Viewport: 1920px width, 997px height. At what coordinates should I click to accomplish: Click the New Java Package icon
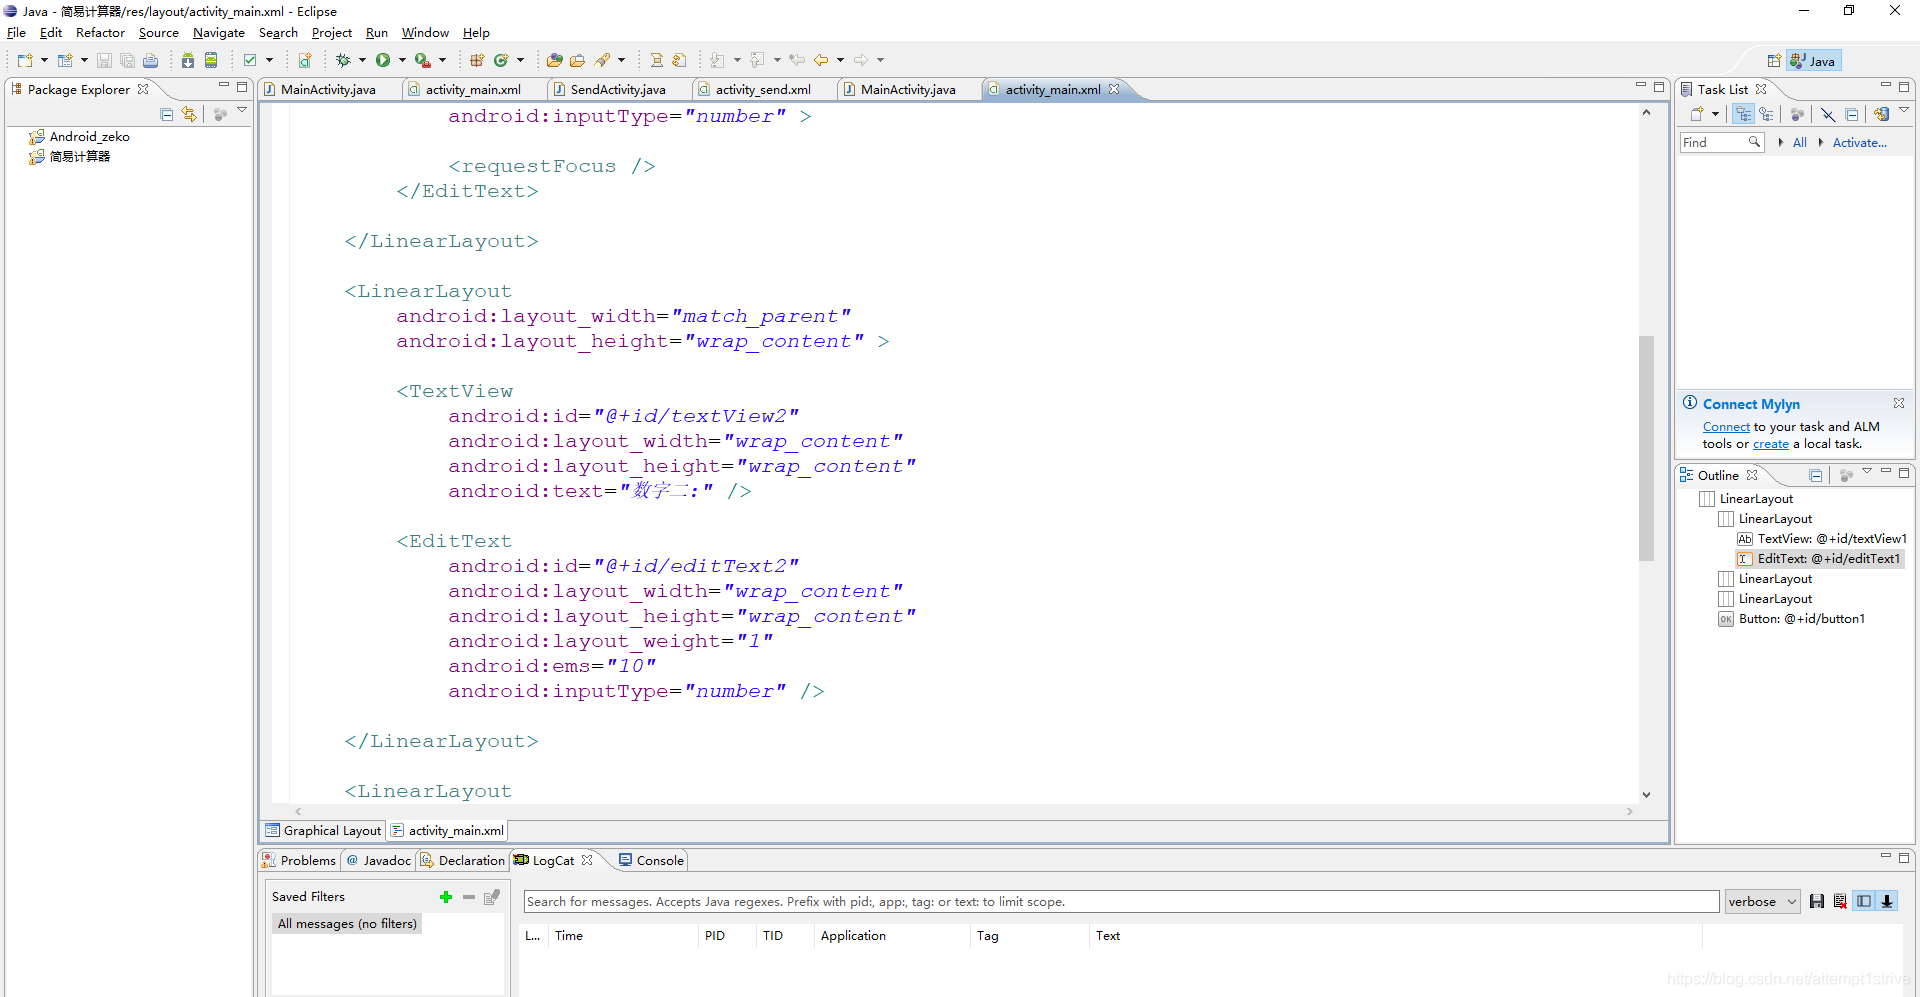477,60
